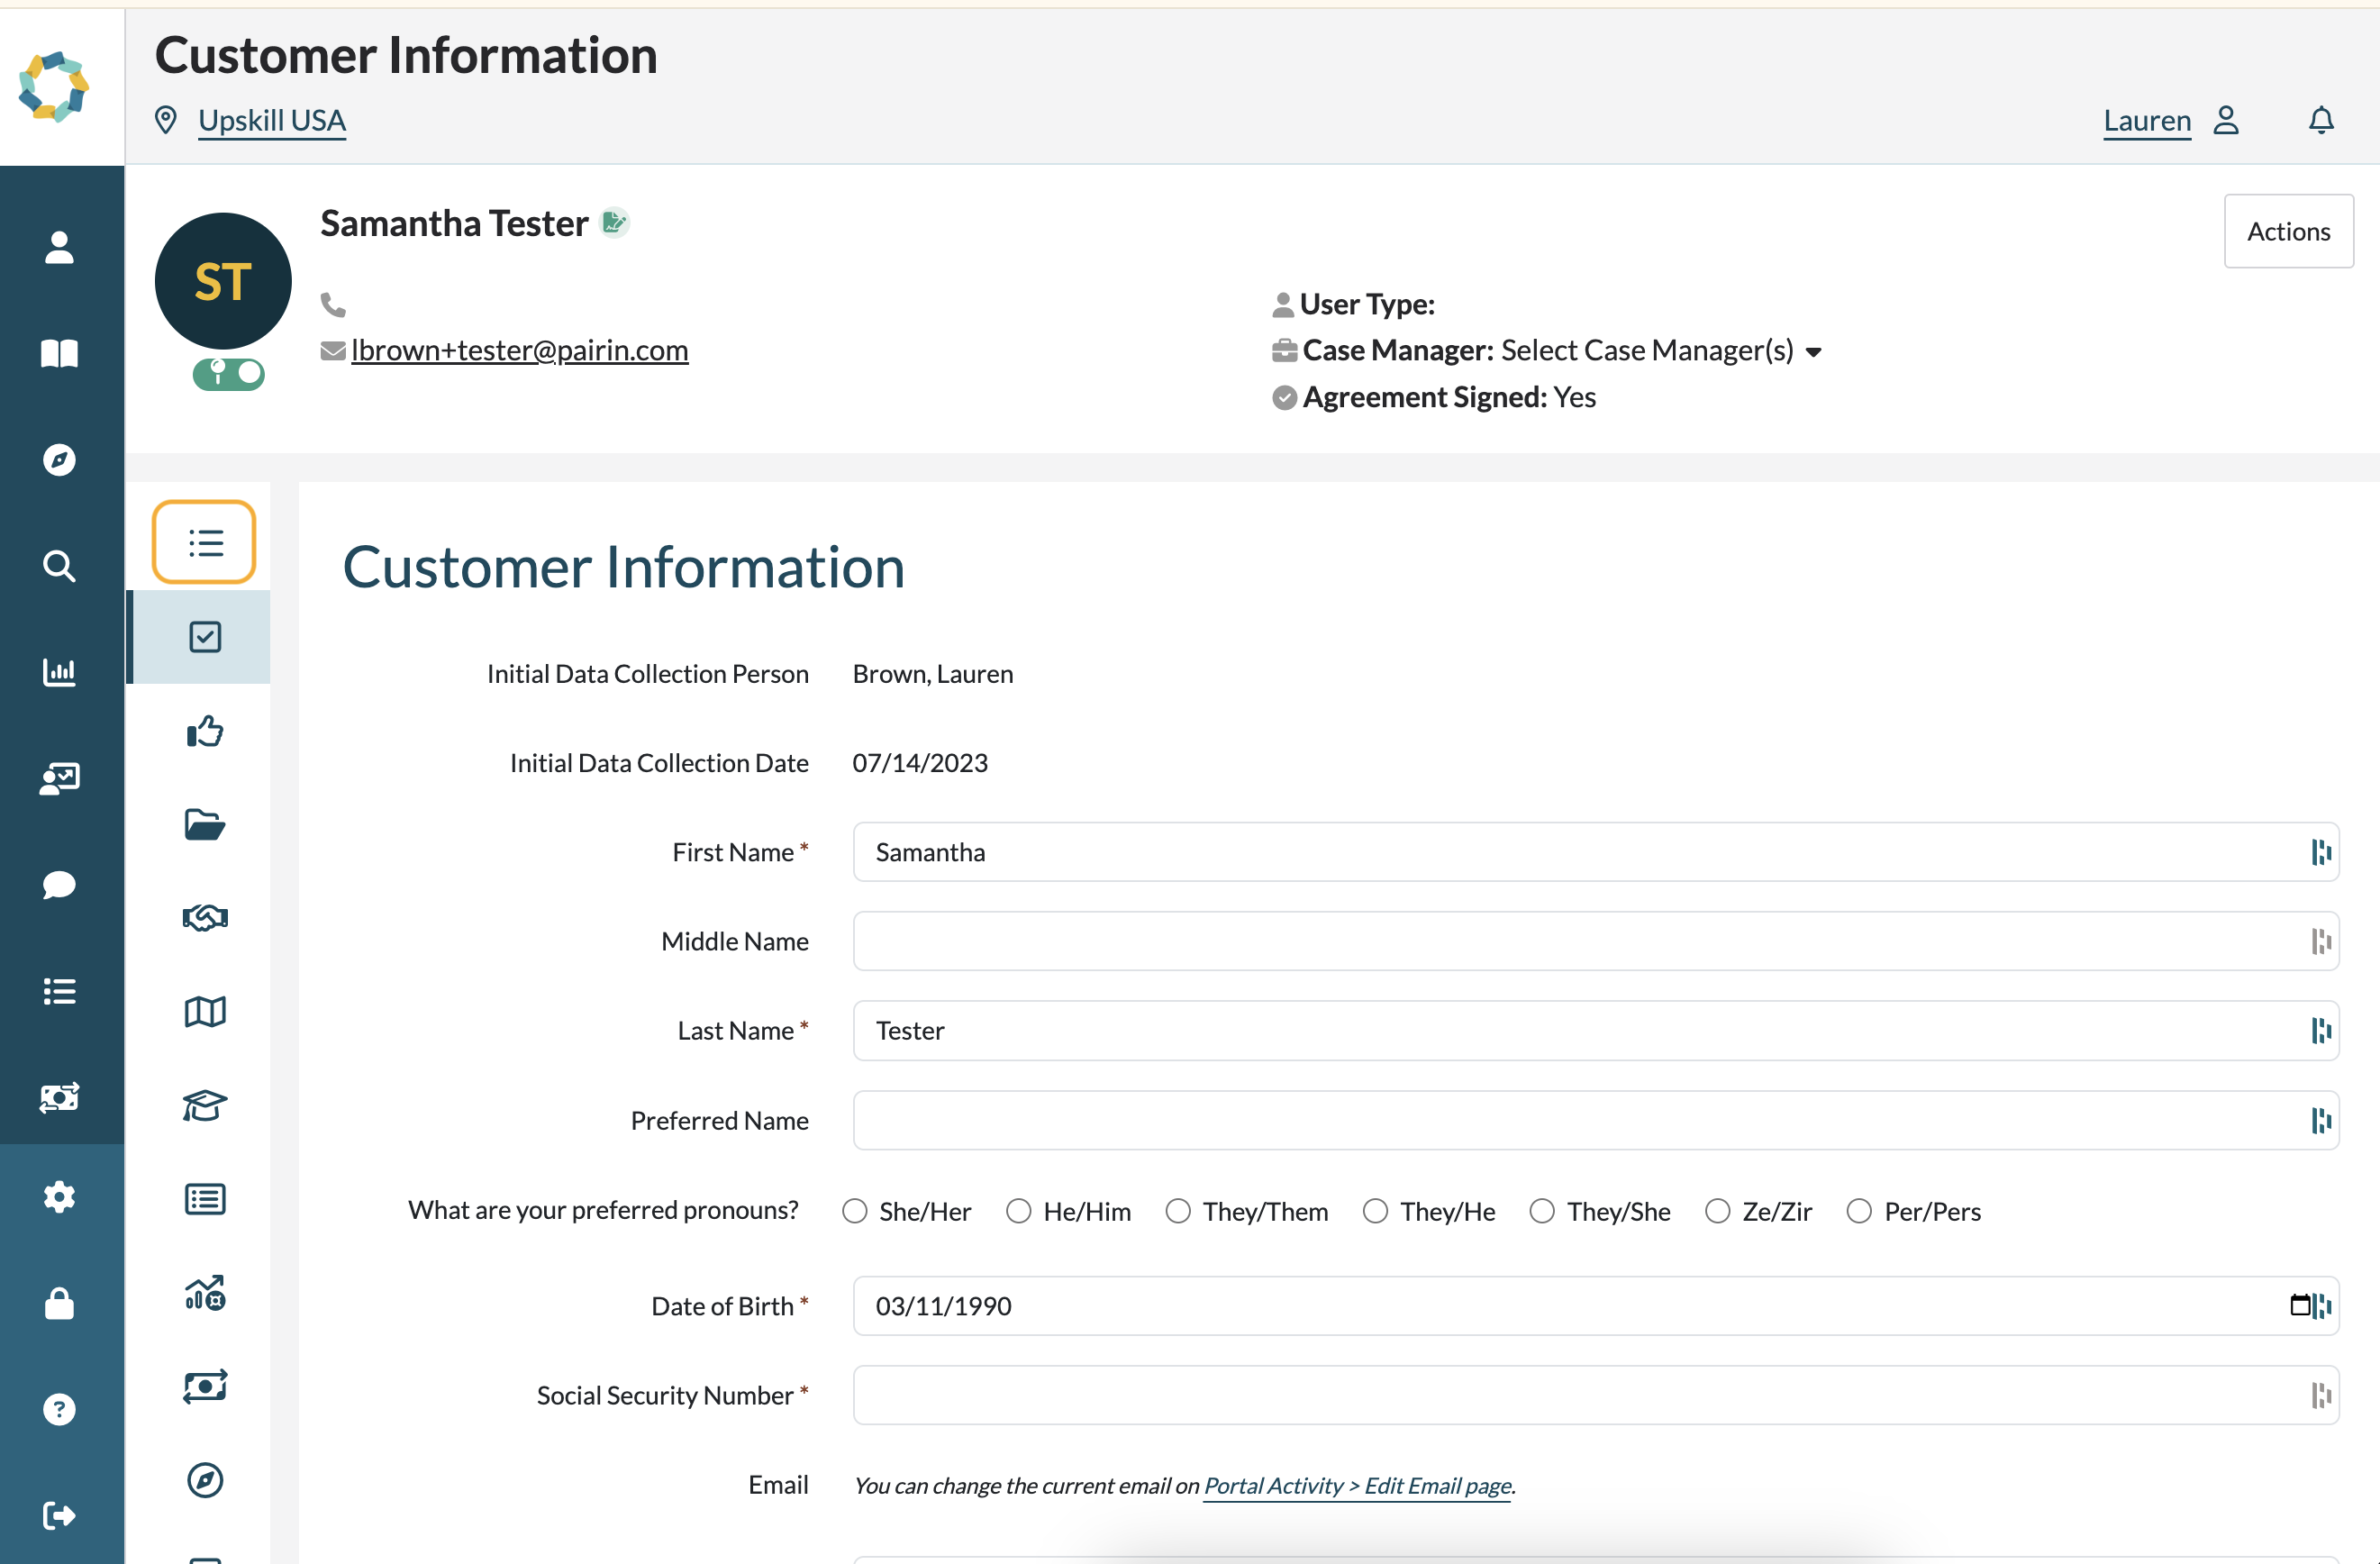Open the bar chart reports icon
This screenshot has height=1564, width=2380.
click(60, 671)
